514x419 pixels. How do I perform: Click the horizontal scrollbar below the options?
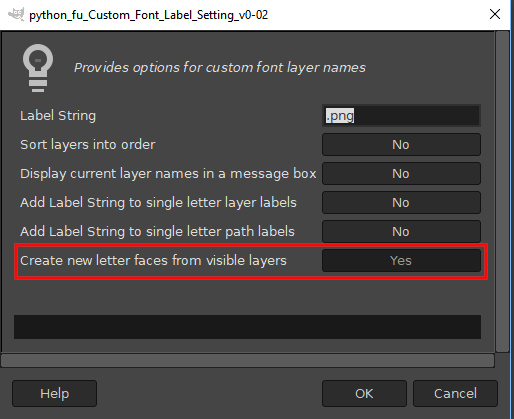(x=247, y=360)
